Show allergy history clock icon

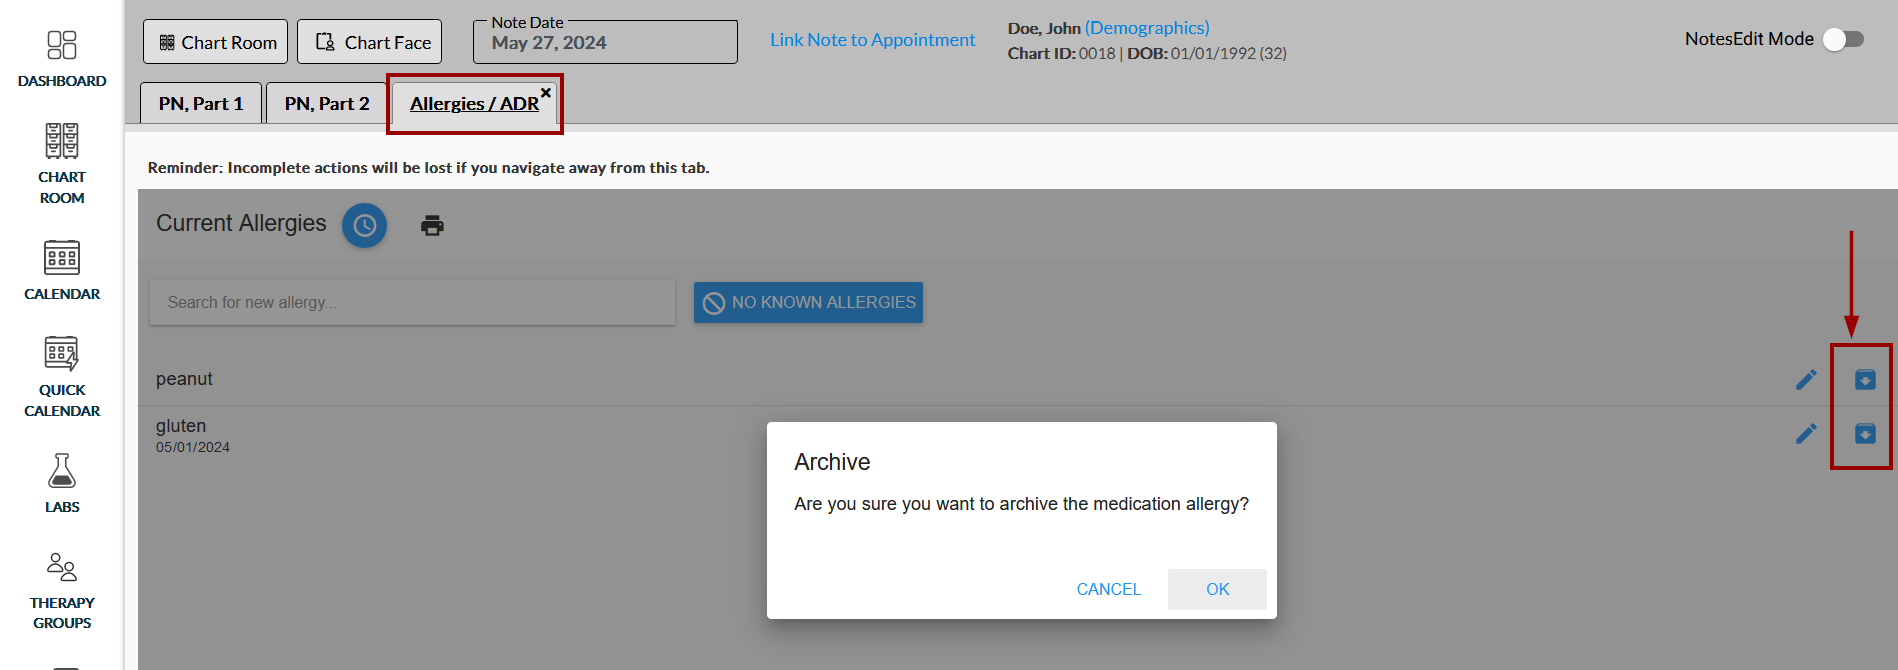(x=365, y=226)
